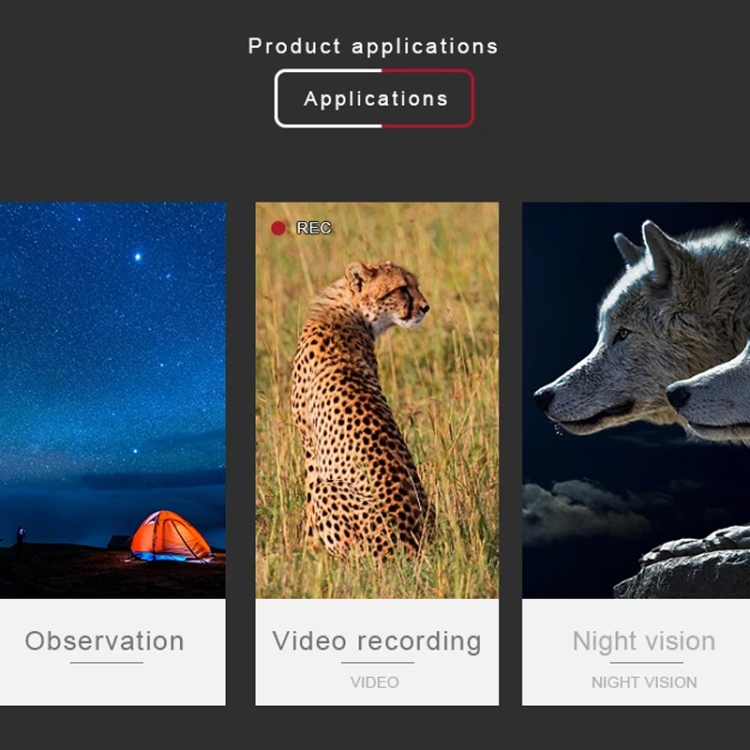Screen dimensions: 750x750
Task: Click the REC text label
Action: click(x=313, y=228)
